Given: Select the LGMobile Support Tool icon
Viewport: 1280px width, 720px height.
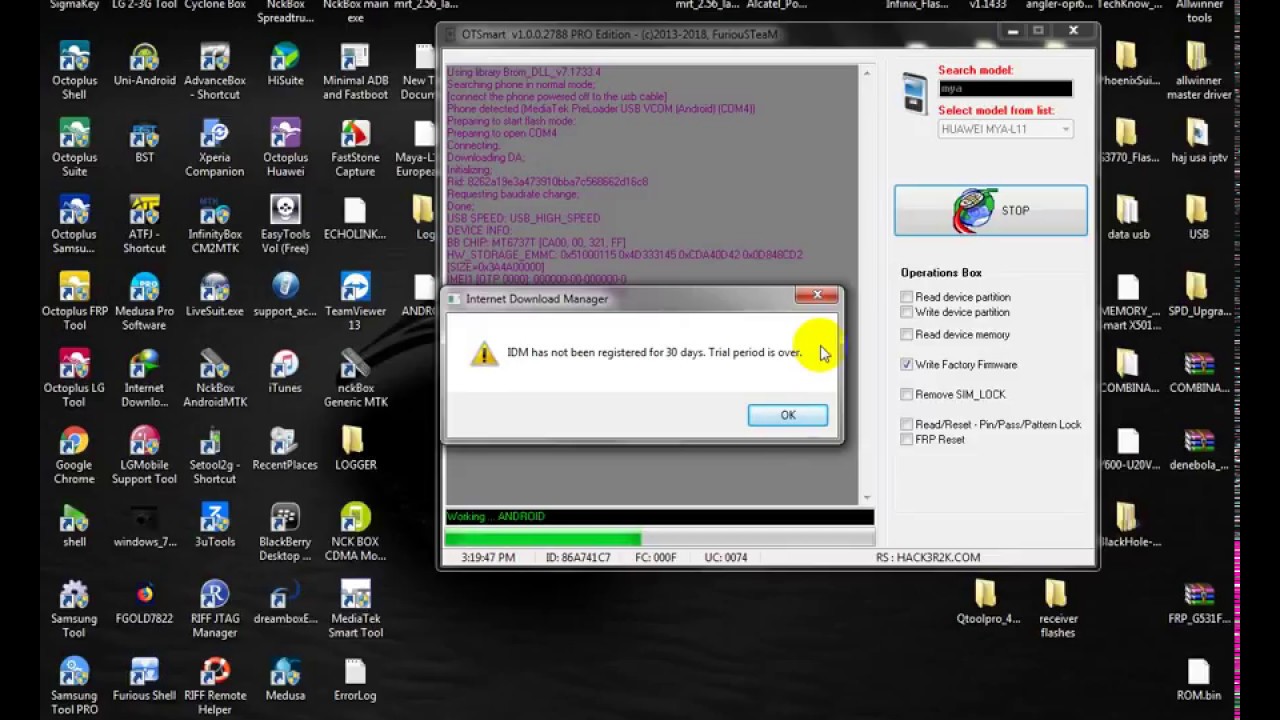Looking at the screenshot, I should point(144,455).
